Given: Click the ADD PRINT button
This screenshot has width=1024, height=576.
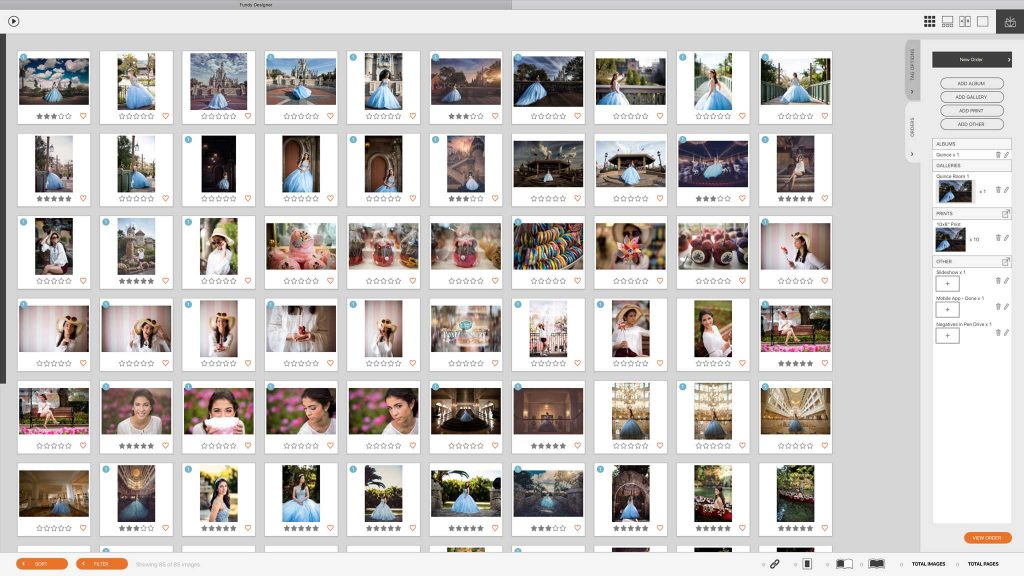Looking at the screenshot, I should click(x=972, y=111).
